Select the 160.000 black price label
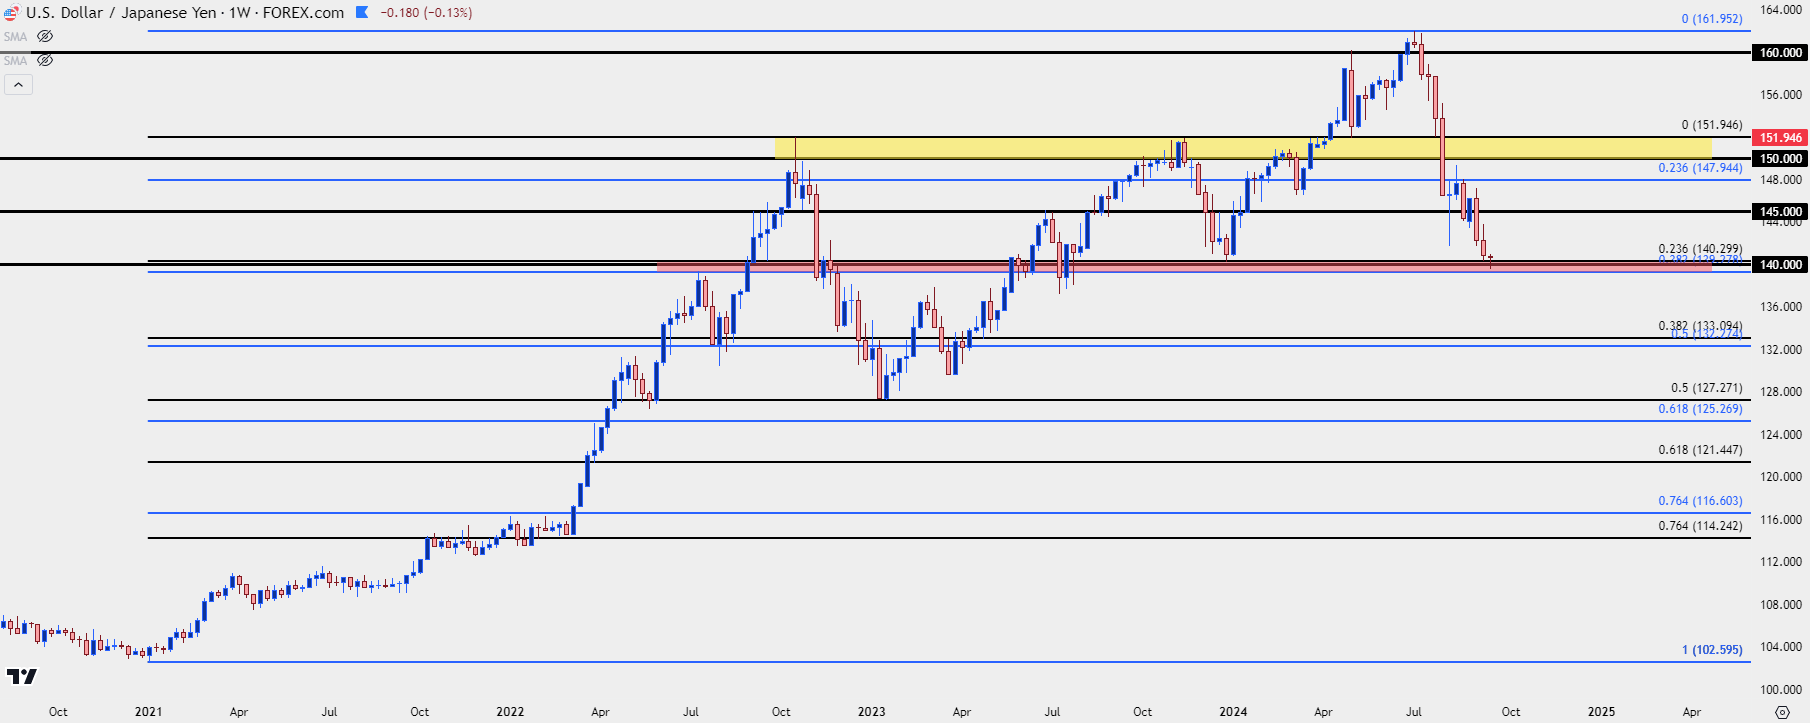This screenshot has width=1810, height=723. (x=1780, y=52)
